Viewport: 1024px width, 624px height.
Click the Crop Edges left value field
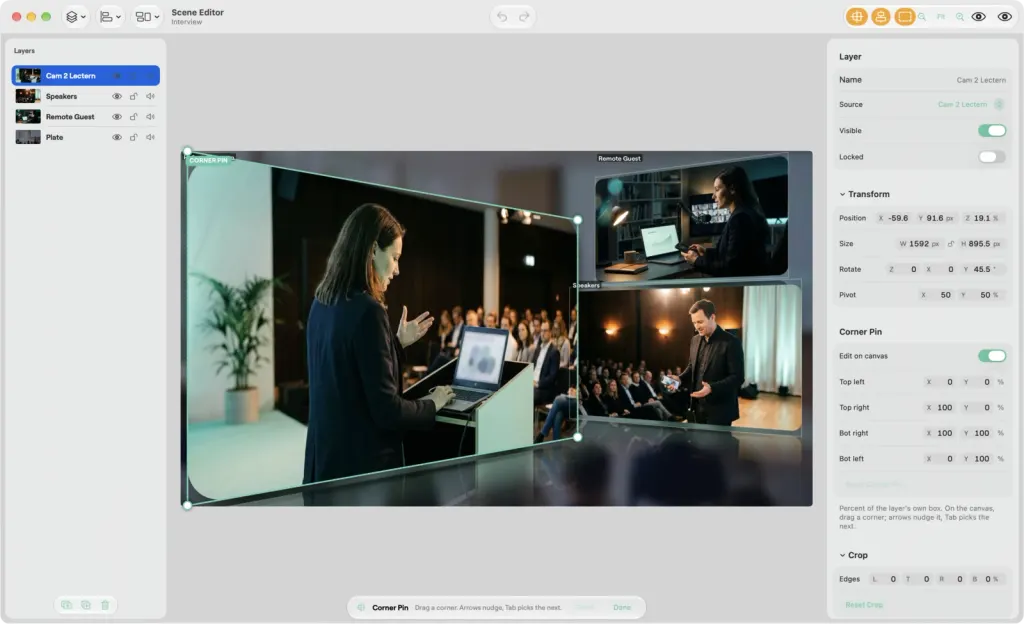click(x=886, y=579)
